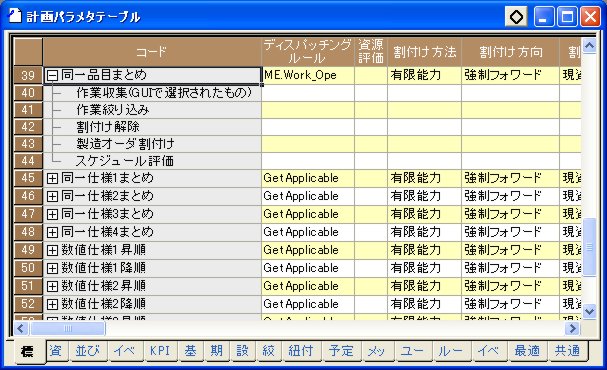The width and height of the screenshot is (607, 370).
Task: Select row header 39
Action: click(28, 75)
